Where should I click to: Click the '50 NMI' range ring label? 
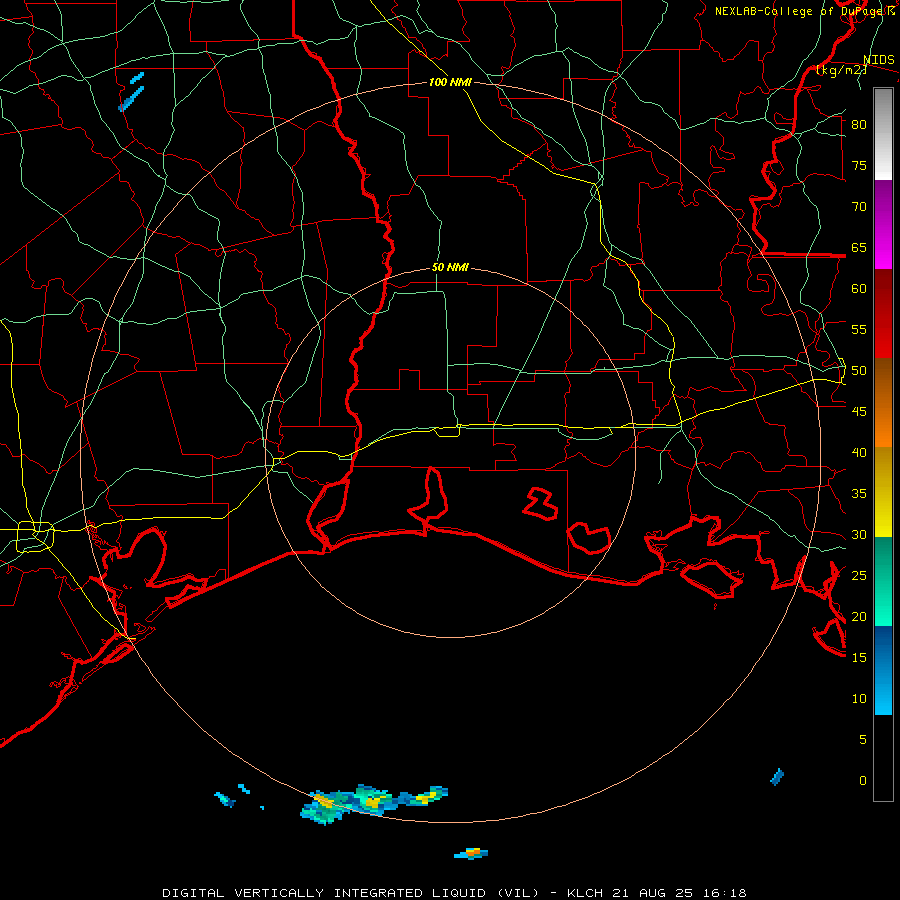(450, 267)
